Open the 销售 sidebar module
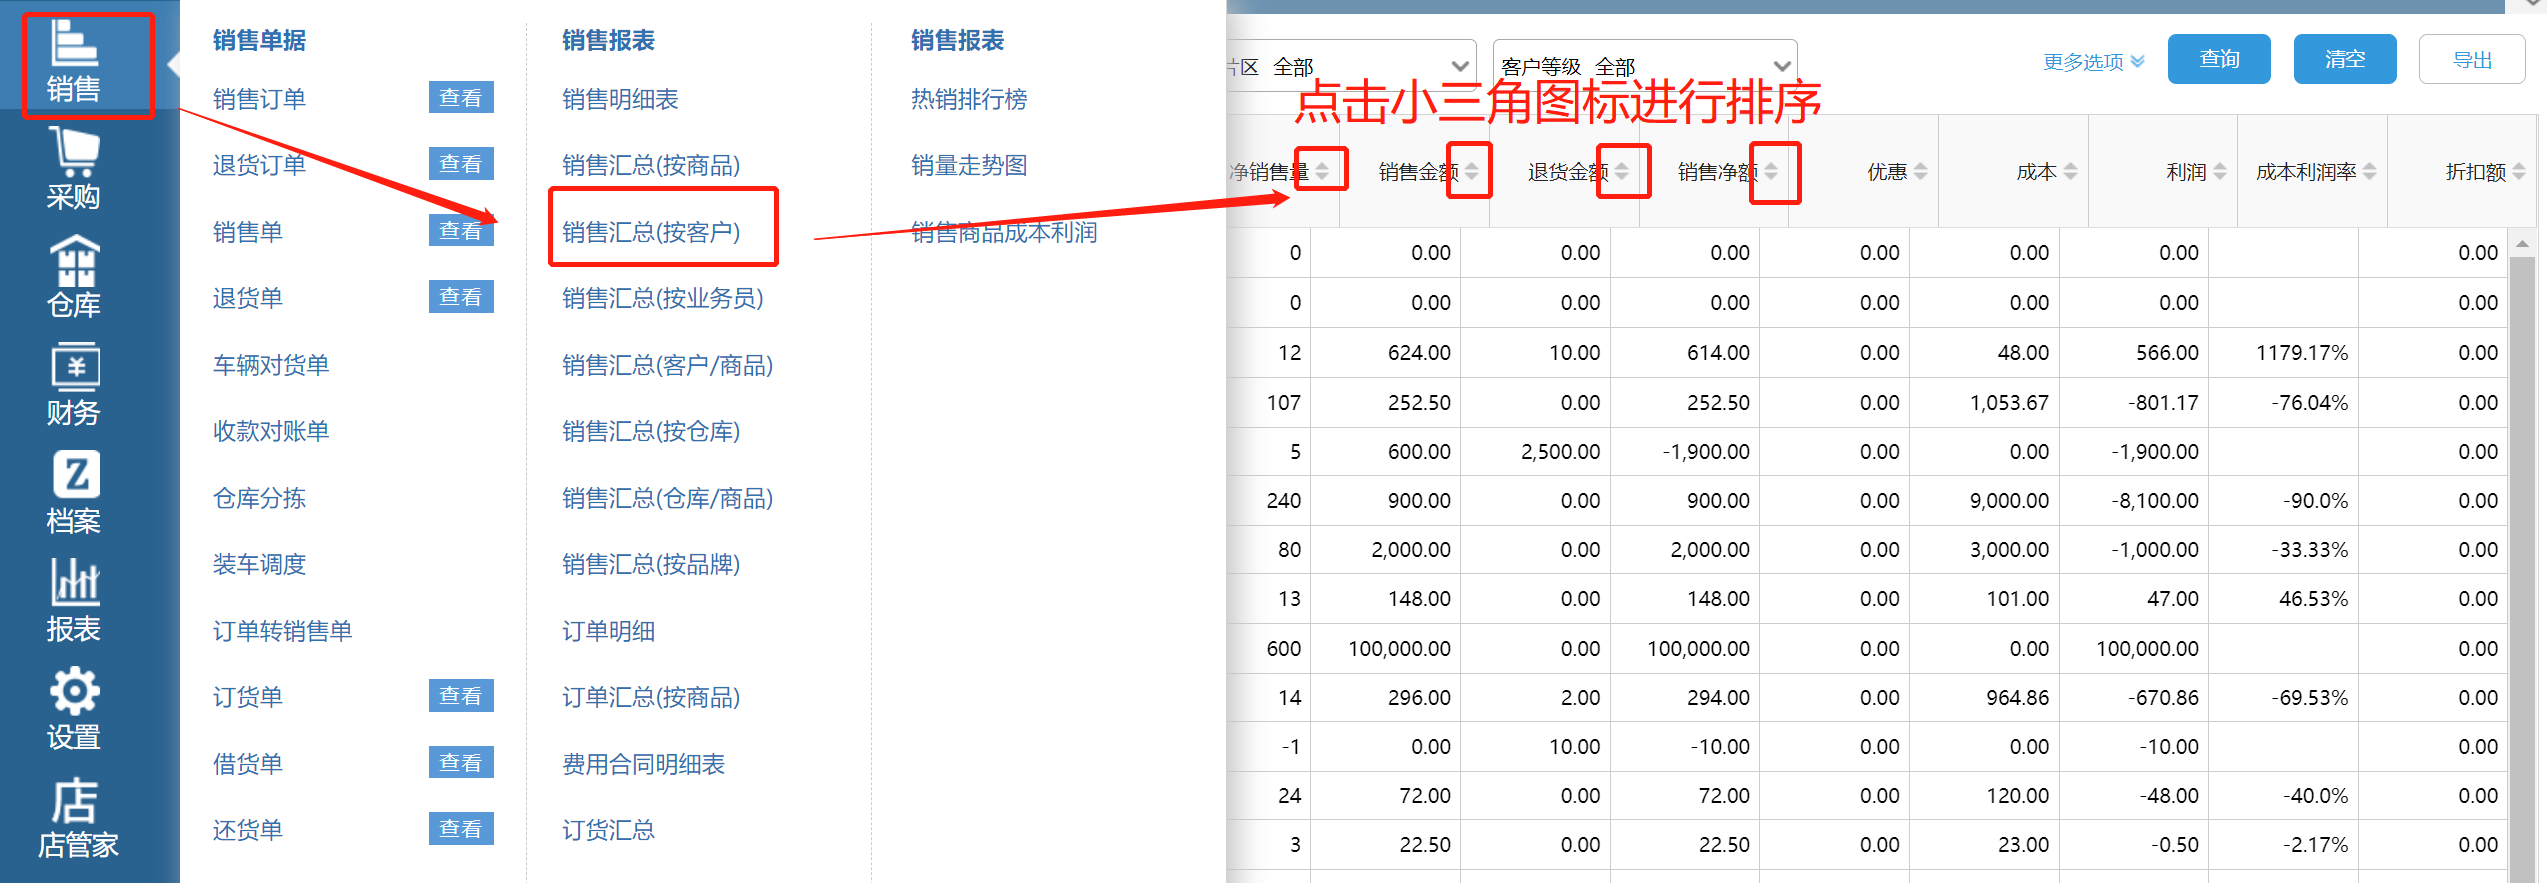This screenshot has height=883, width=2547. 74,62
